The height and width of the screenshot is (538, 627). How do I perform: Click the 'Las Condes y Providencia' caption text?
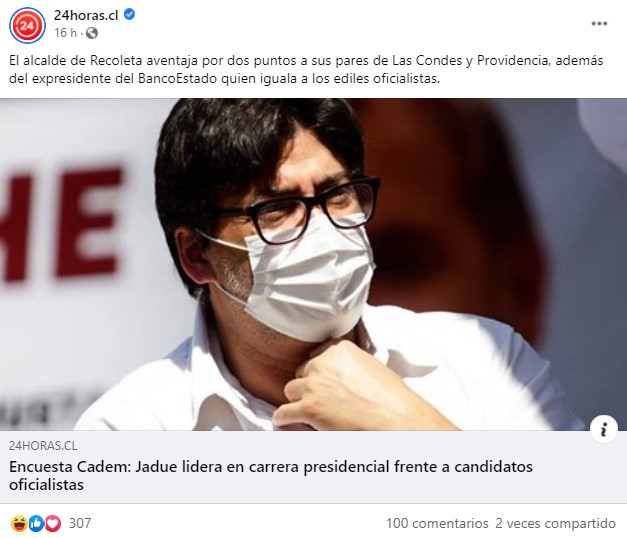click(x=469, y=60)
